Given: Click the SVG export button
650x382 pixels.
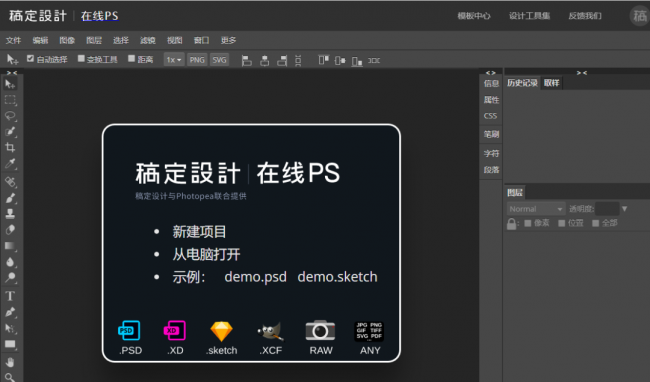Looking at the screenshot, I should [x=219, y=60].
